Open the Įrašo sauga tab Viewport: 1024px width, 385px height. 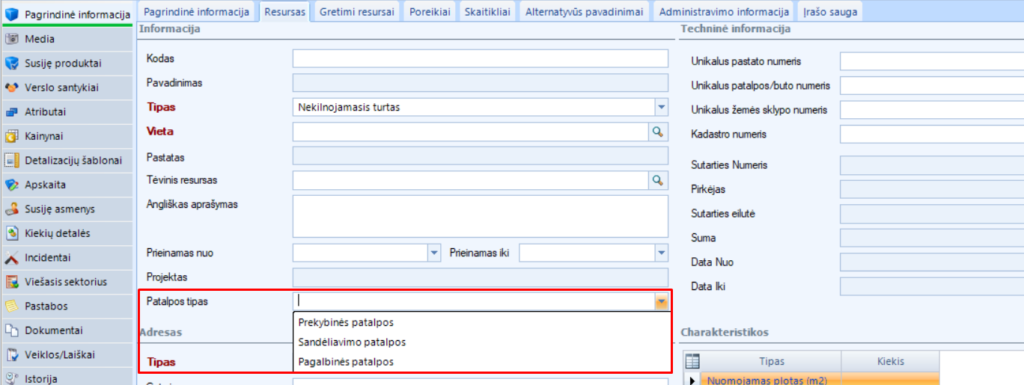point(830,11)
